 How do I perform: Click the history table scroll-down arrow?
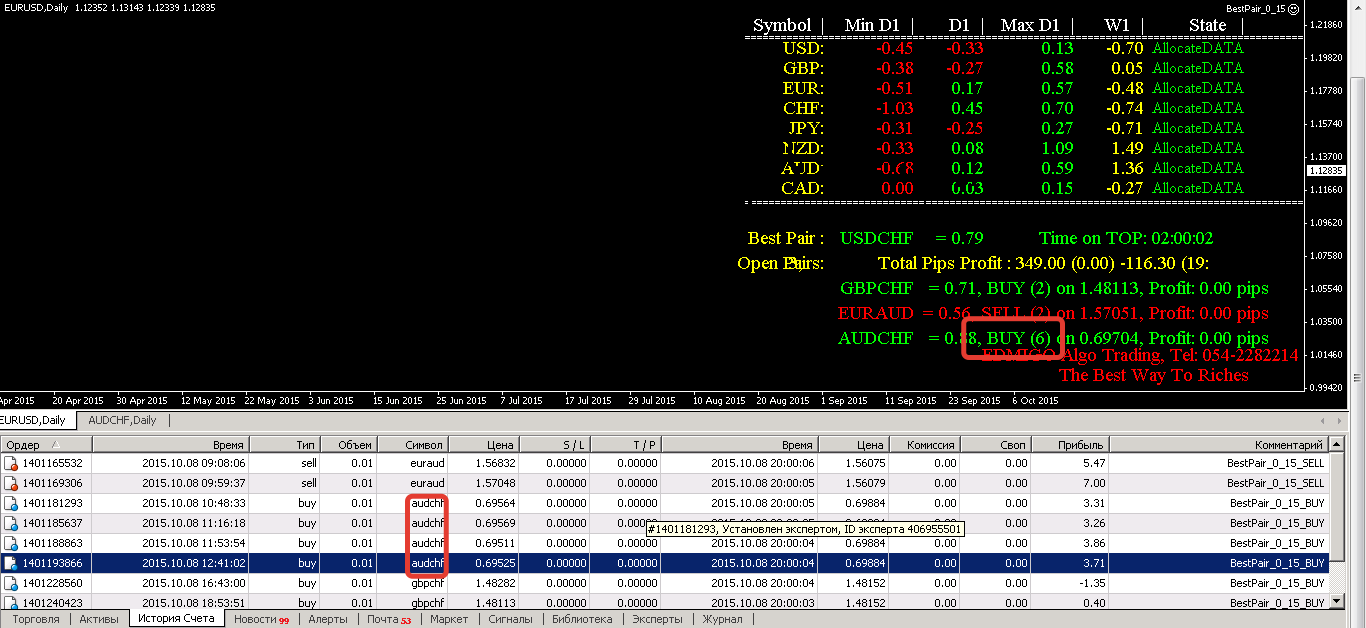[1339, 601]
